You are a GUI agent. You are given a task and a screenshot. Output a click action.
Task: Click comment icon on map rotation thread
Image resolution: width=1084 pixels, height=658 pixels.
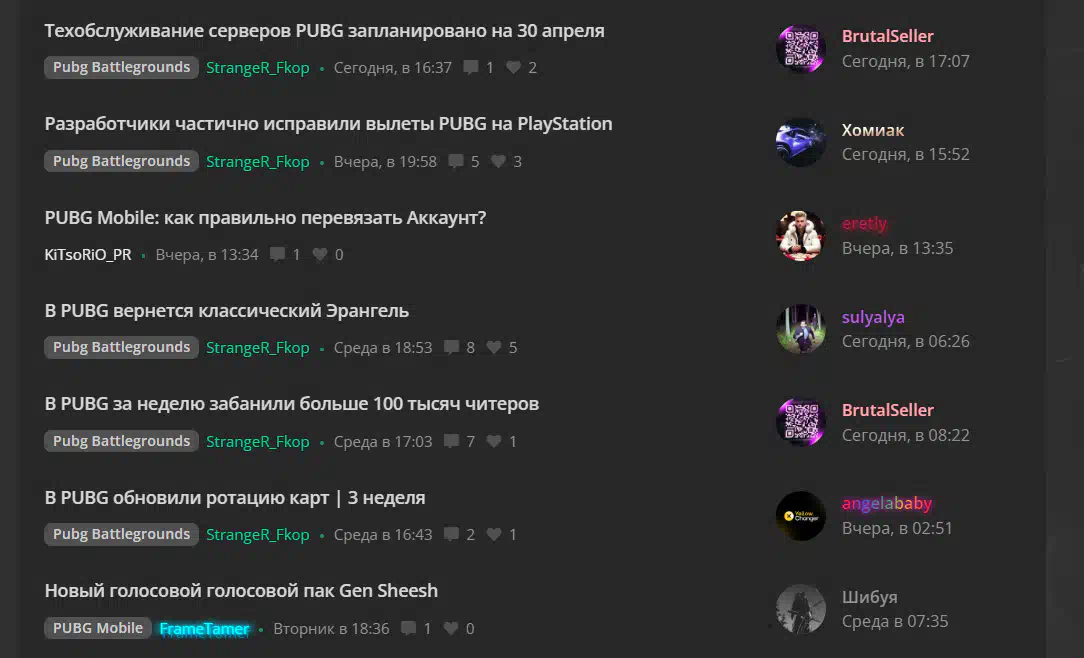pos(451,534)
